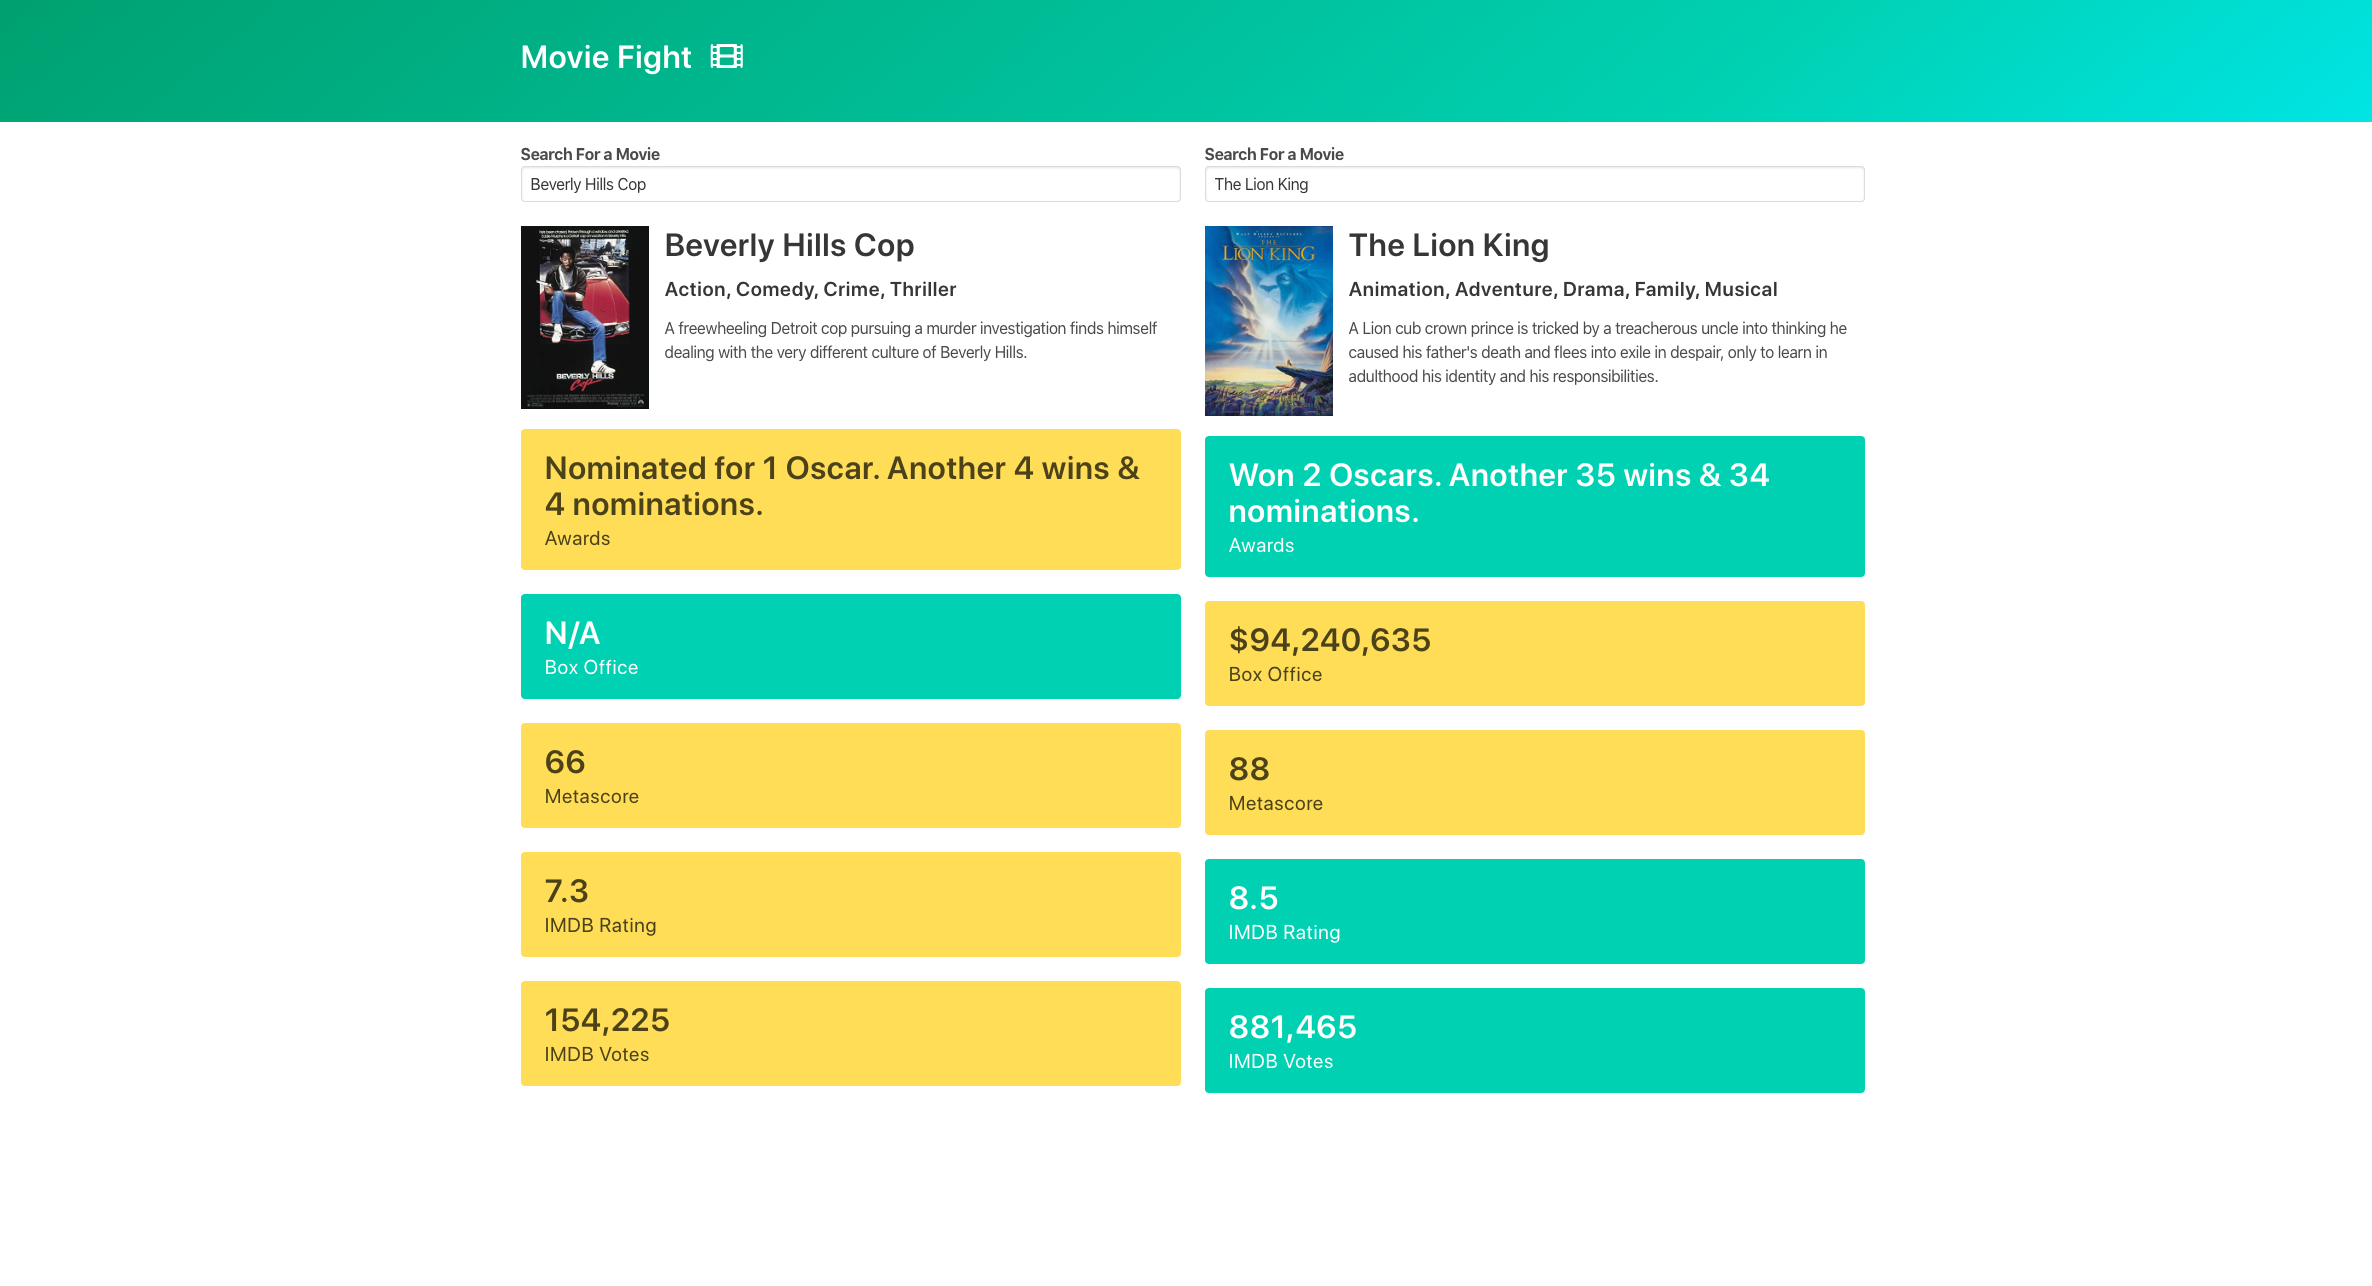The image size is (2372, 1286).
Task: Click Beverly Hills Cop movie poster thumbnail
Action: (584, 317)
